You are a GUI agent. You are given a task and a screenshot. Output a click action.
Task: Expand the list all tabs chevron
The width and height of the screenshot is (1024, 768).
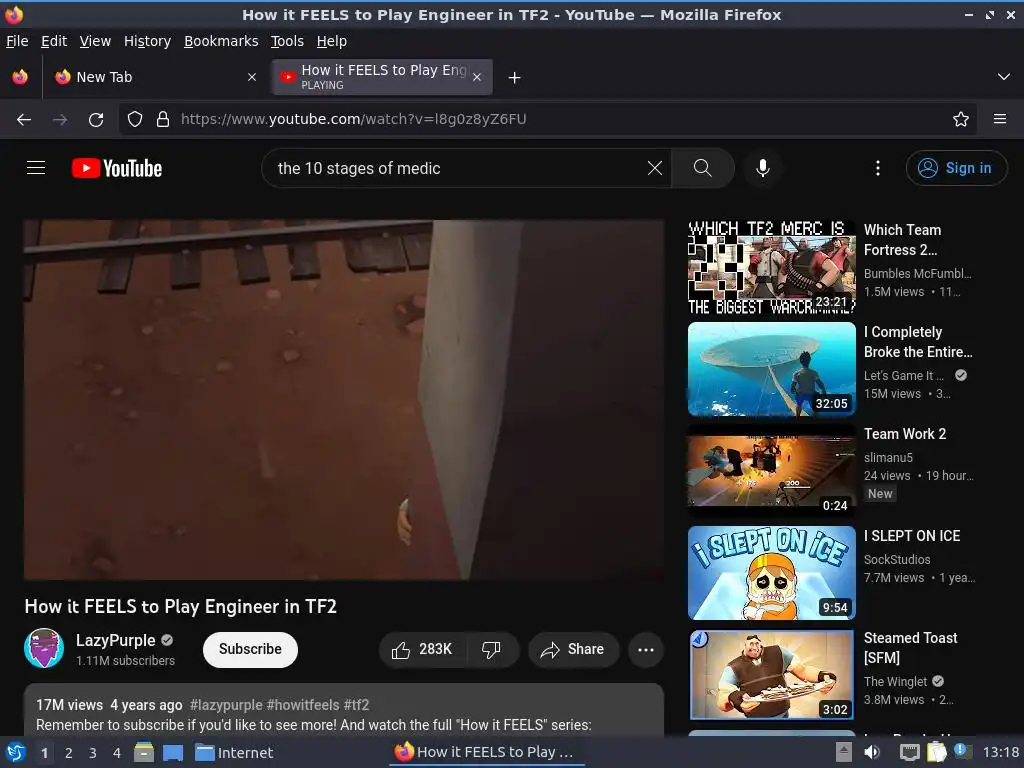tap(1004, 77)
